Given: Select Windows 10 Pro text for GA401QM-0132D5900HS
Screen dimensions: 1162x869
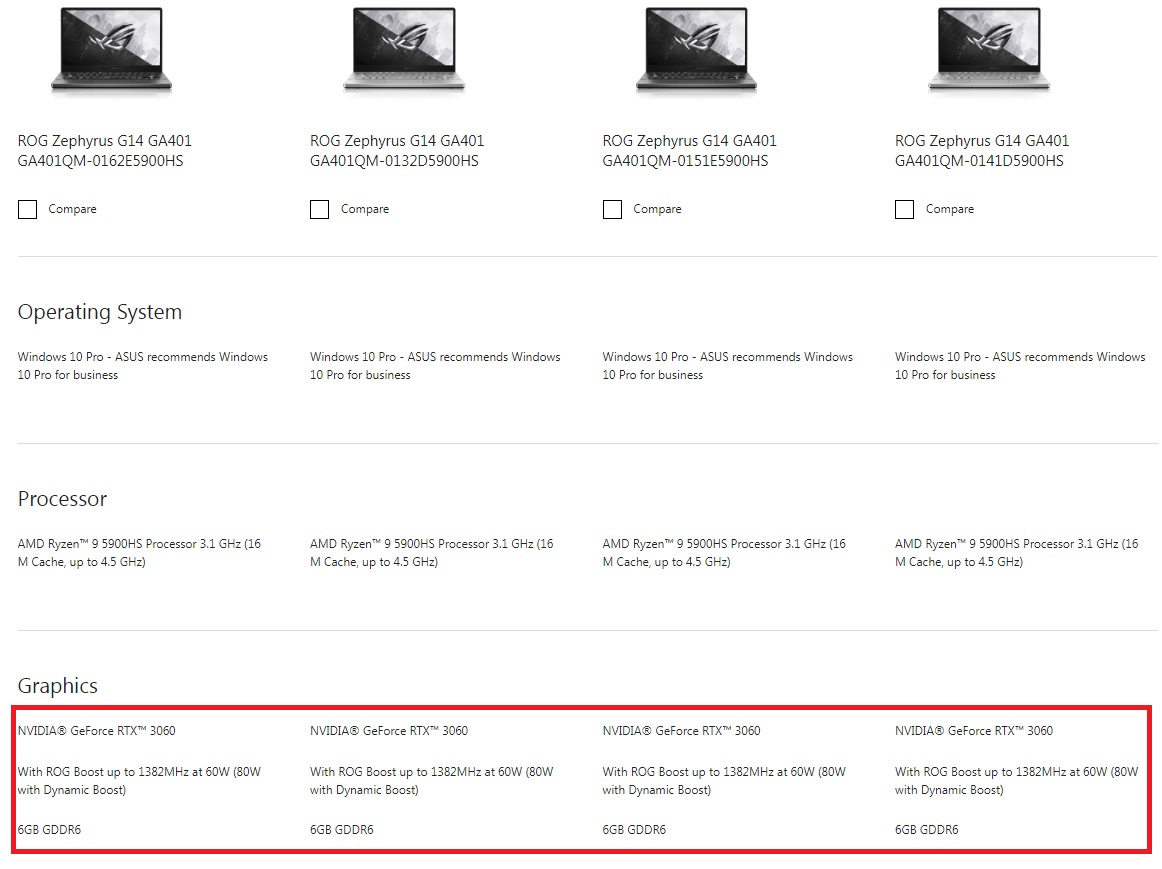Looking at the screenshot, I should [435, 366].
